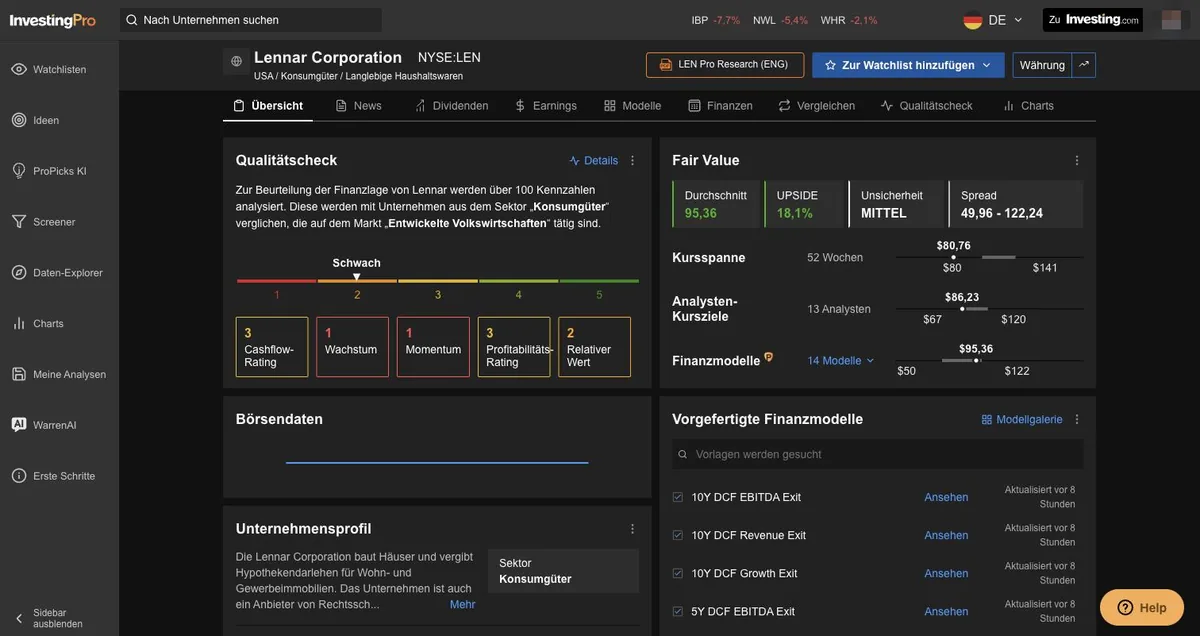
Task: Click the chart arrow icon next to Währung
Action: click(x=1084, y=65)
